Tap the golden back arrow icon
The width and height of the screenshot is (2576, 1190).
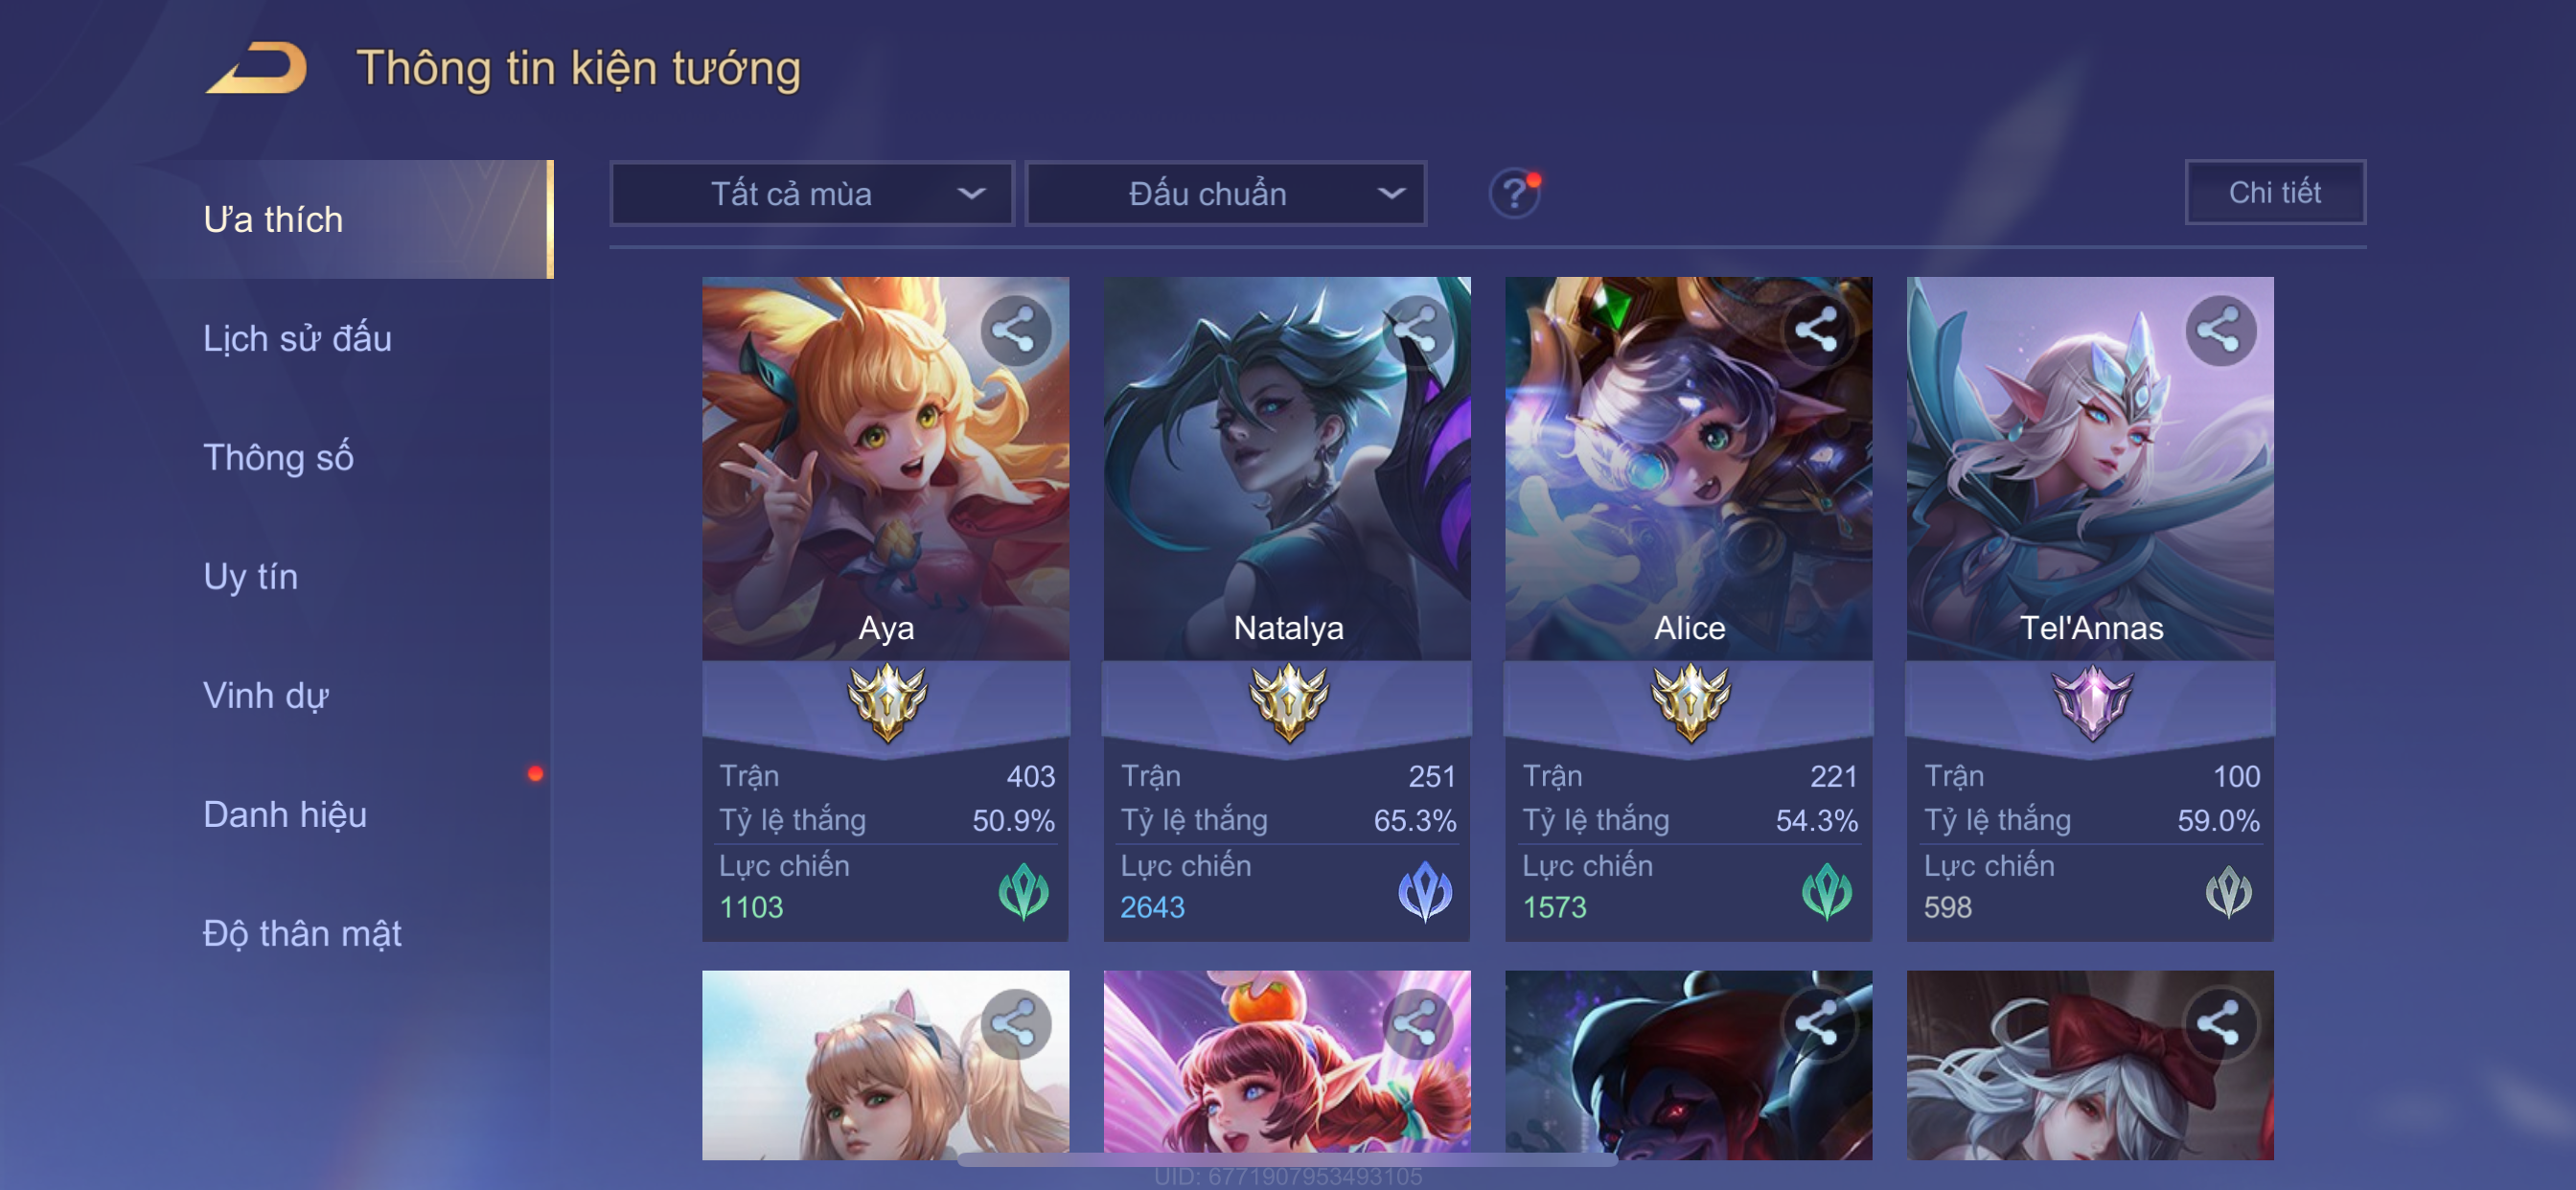click(x=257, y=69)
